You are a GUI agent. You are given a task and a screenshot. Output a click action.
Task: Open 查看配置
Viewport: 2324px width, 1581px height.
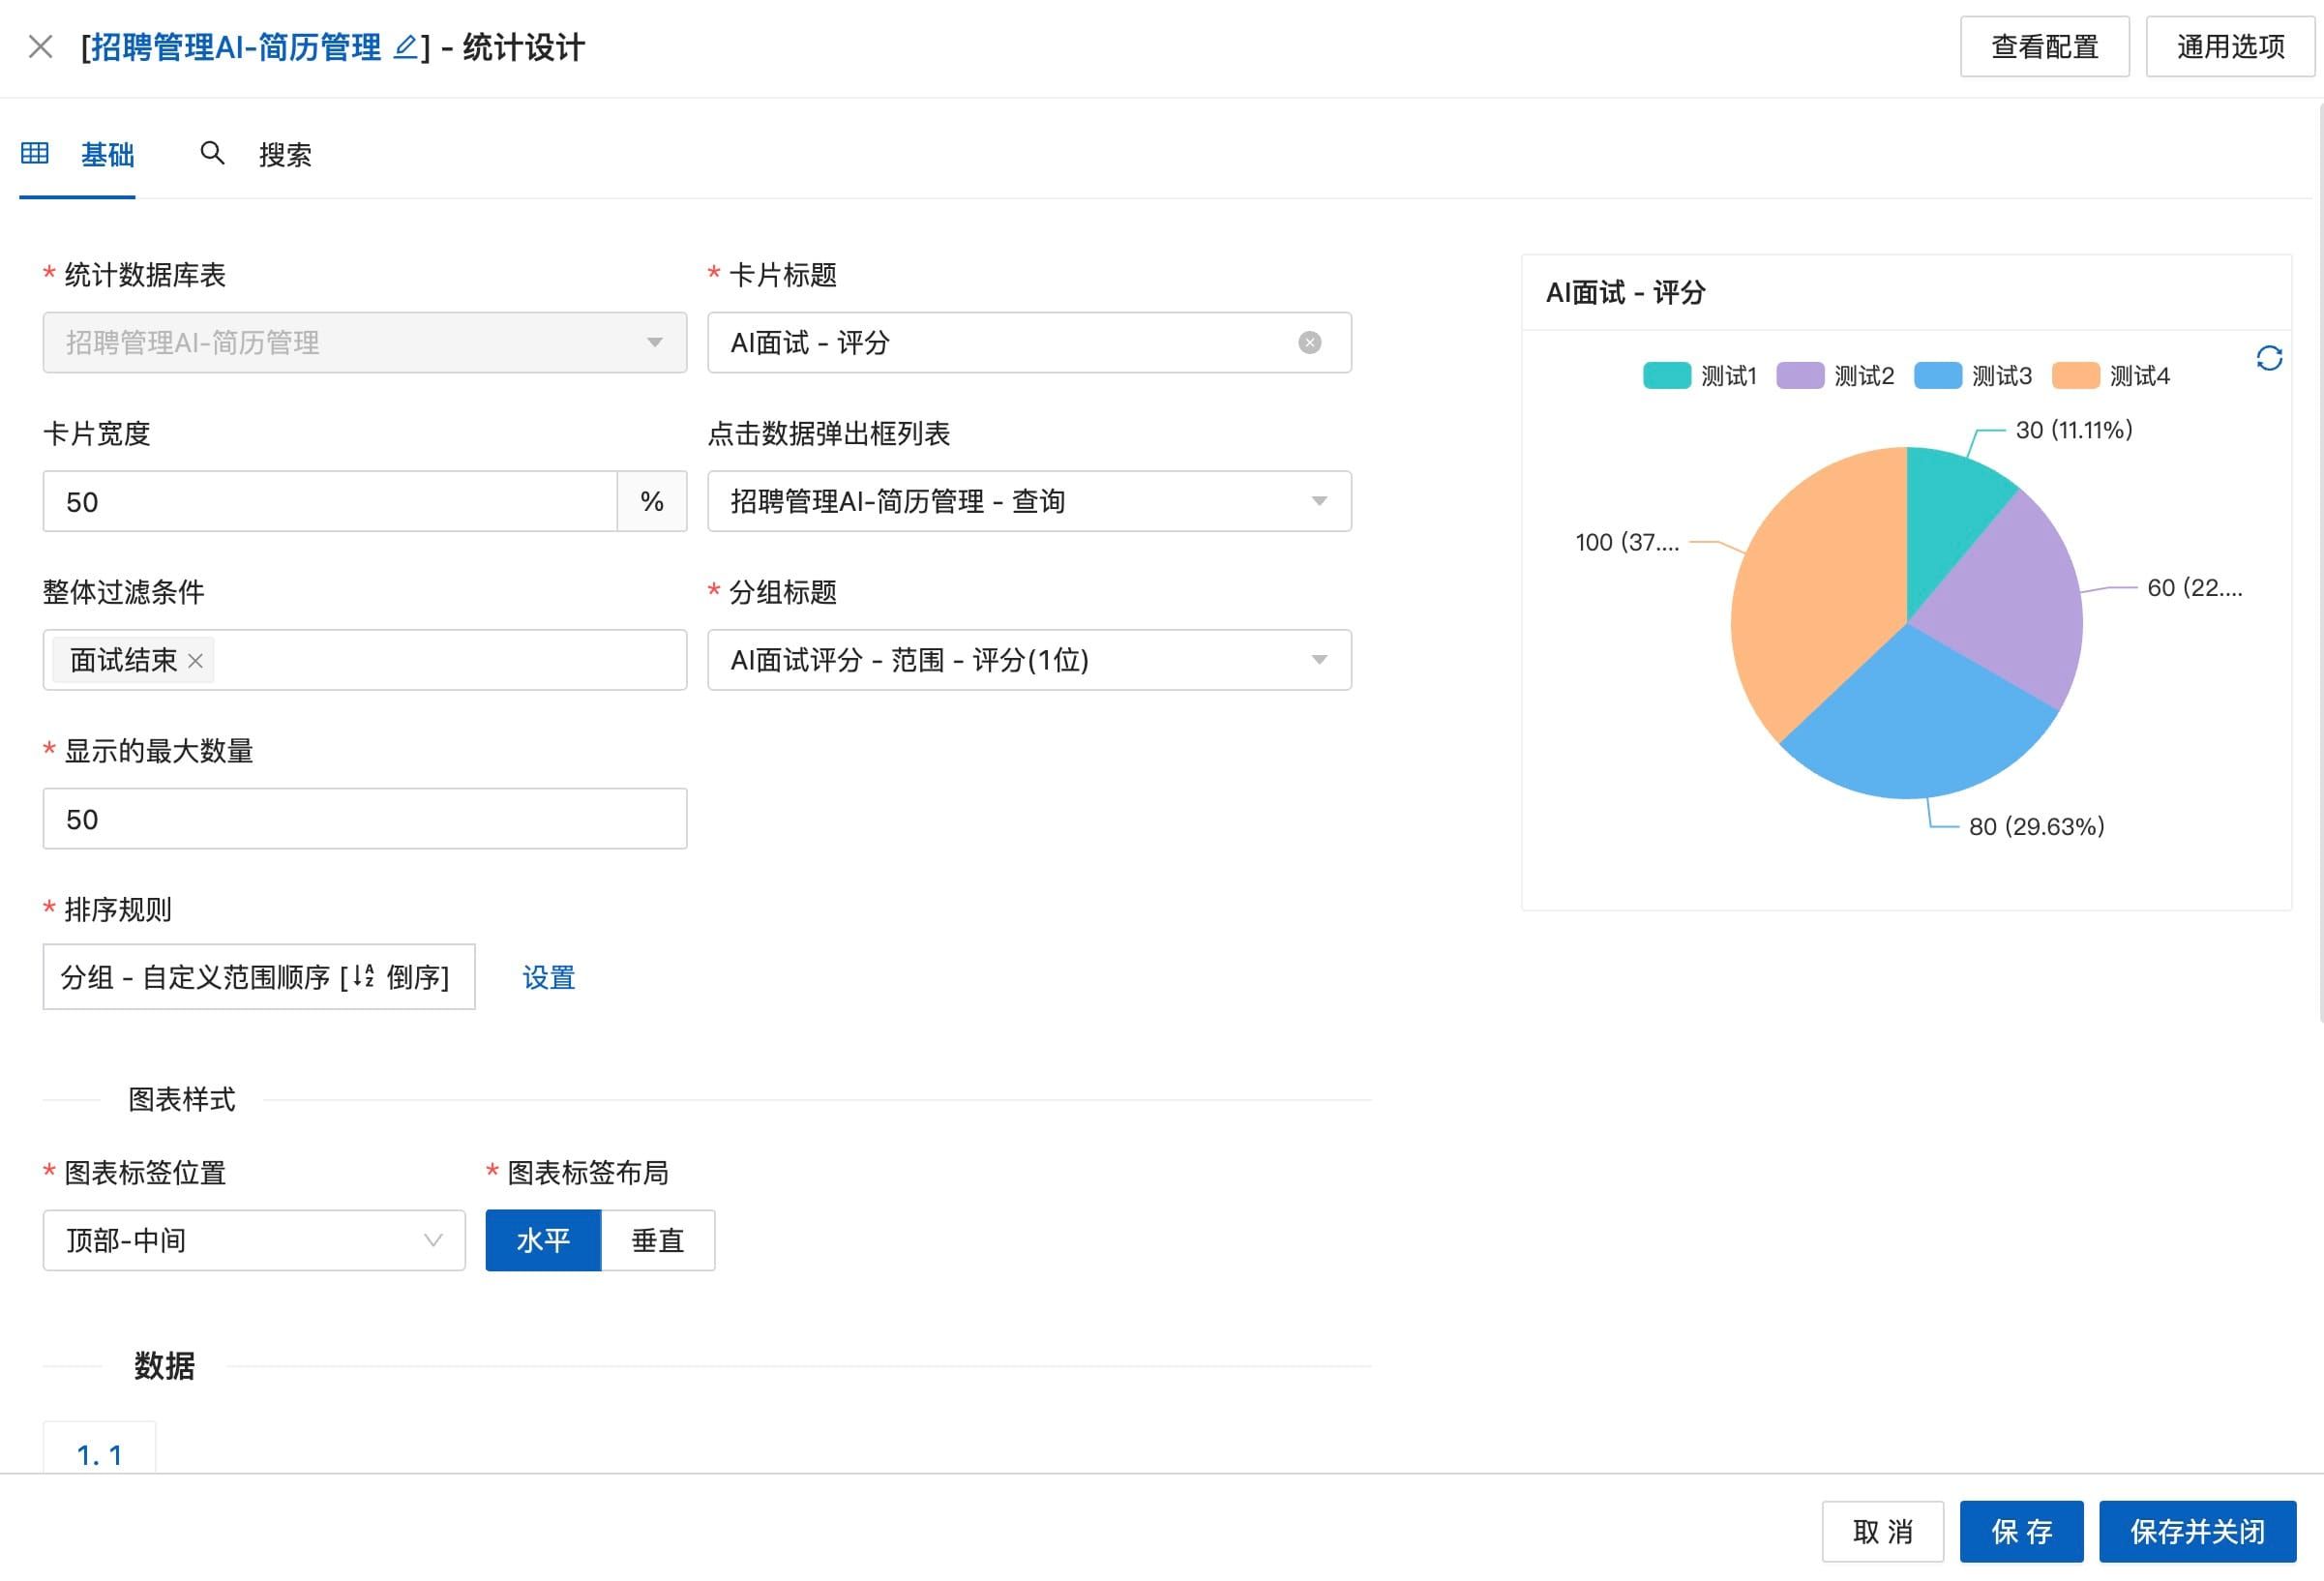click(2044, 46)
